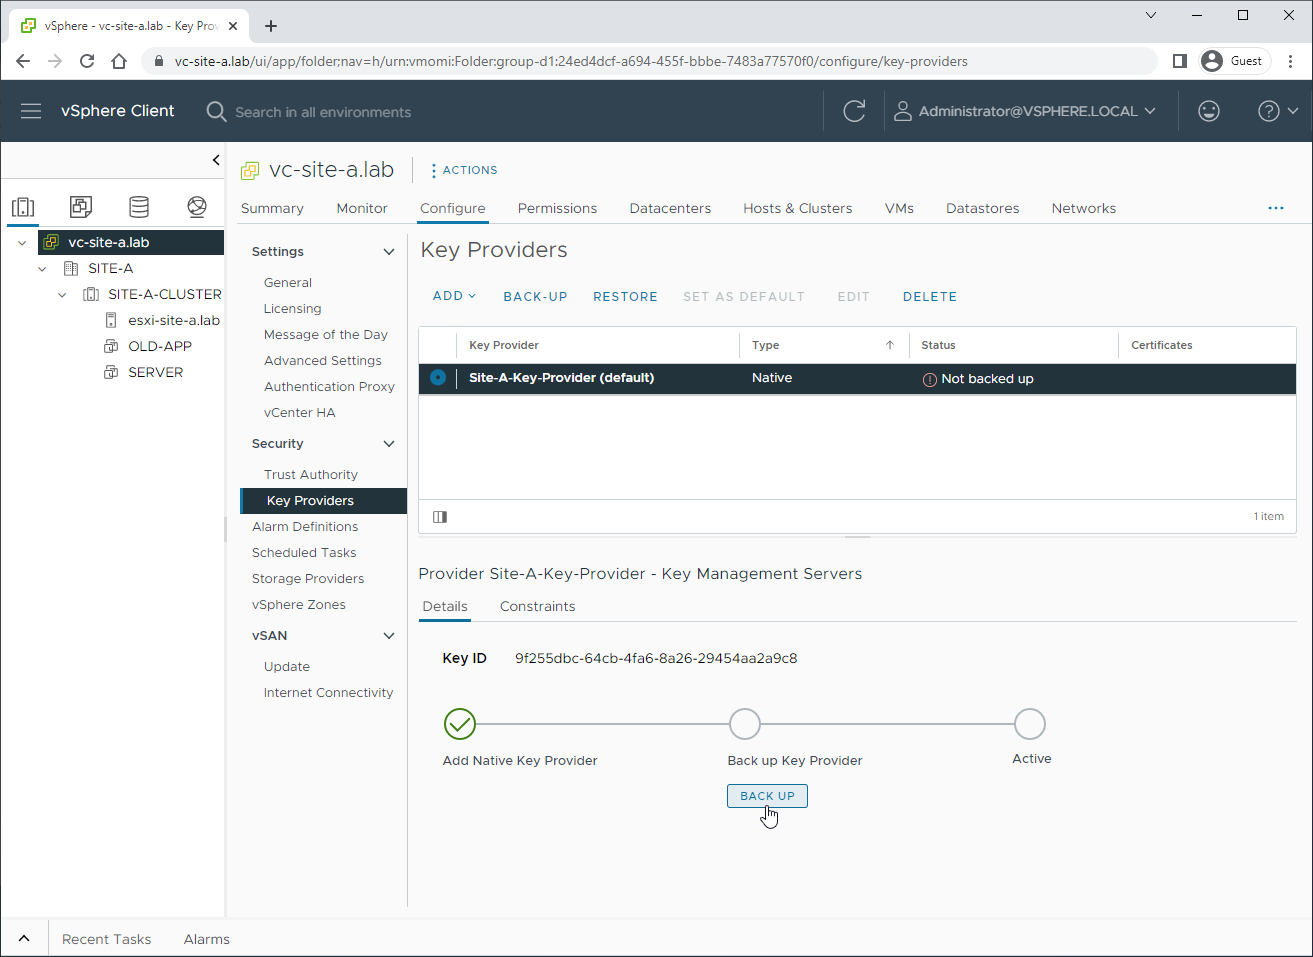Open the Datacenters tab
This screenshot has height=957, width=1313.
click(x=670, y=208)
